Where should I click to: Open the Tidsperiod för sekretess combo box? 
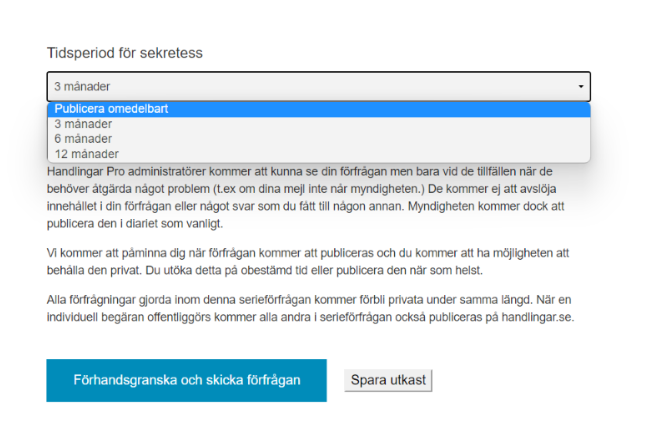[x=318, y=87]
